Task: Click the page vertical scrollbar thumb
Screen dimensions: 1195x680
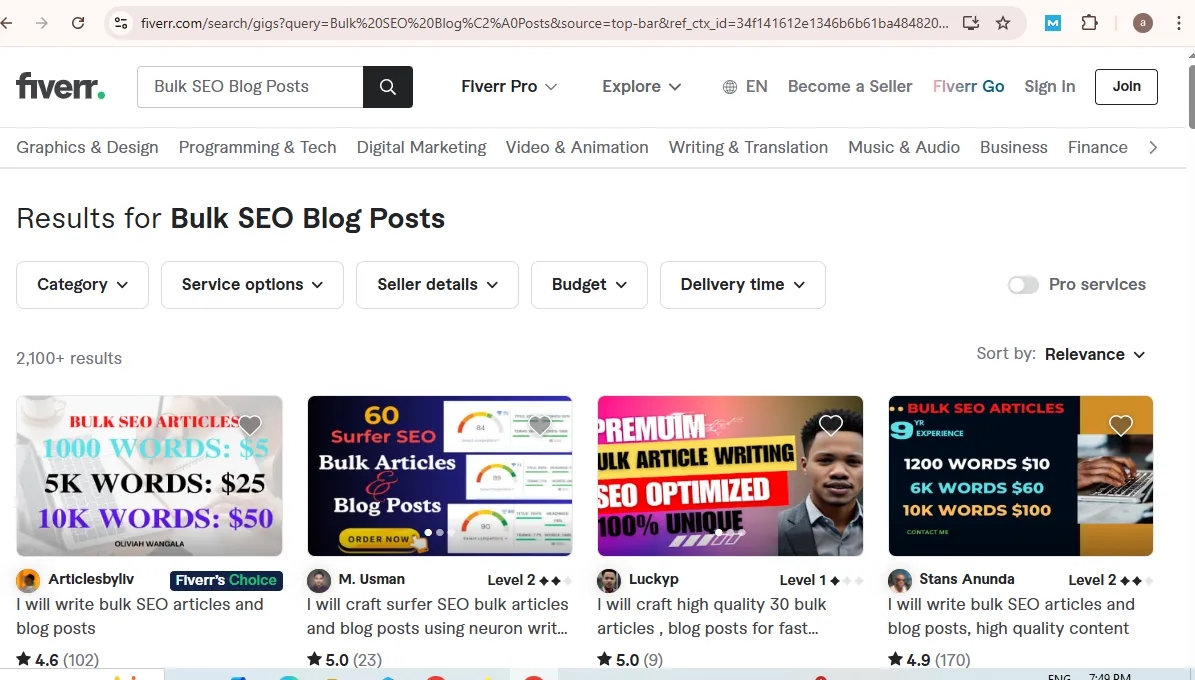Action: 1191,98
